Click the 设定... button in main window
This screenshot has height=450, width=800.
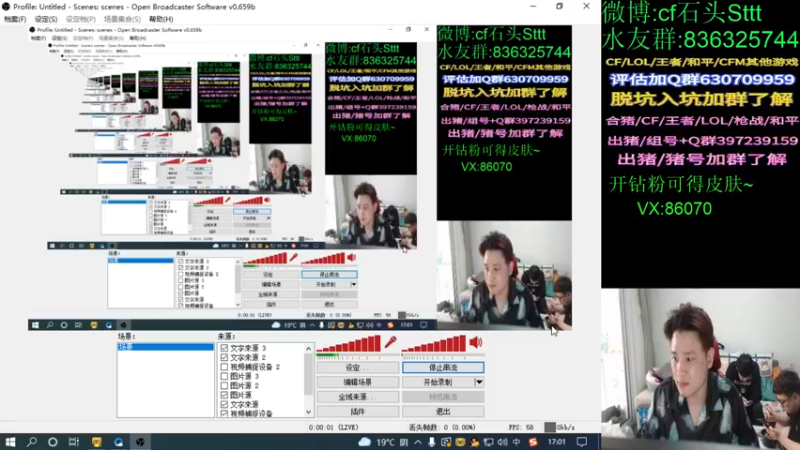pyautogui.click(x=358, y=367)
